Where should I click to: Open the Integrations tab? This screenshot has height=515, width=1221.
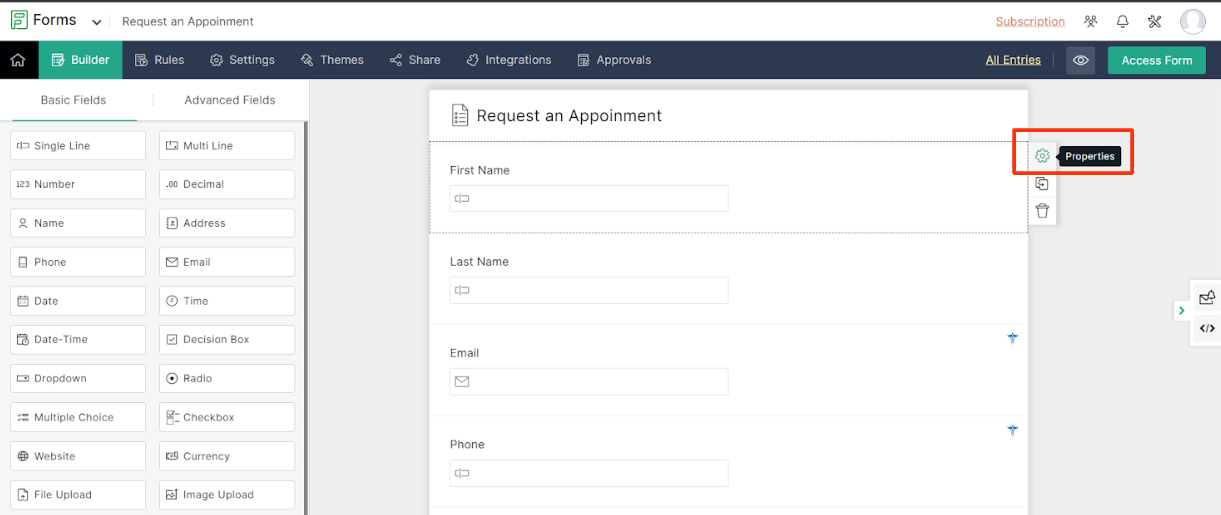pos(509,60)
